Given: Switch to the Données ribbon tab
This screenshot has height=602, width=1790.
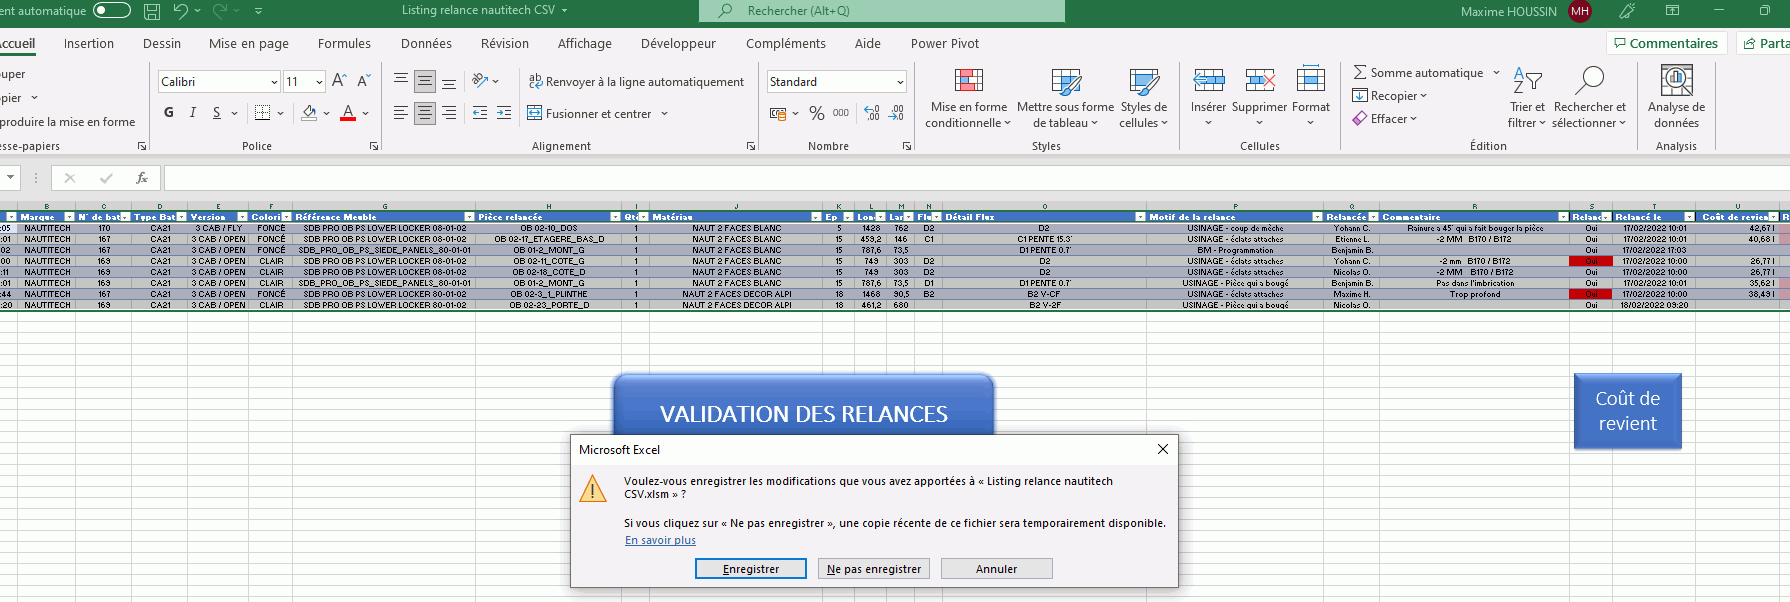Looking at the screenshot, I should (426, 44).
